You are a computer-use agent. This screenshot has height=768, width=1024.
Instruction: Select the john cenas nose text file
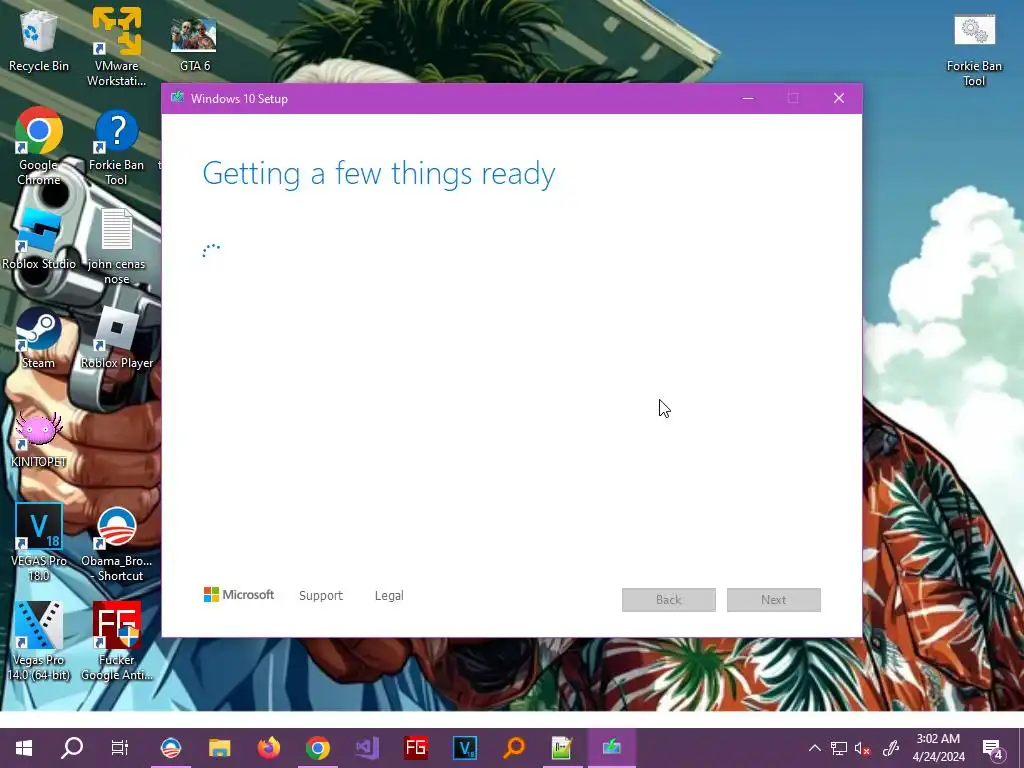[116, 246]
